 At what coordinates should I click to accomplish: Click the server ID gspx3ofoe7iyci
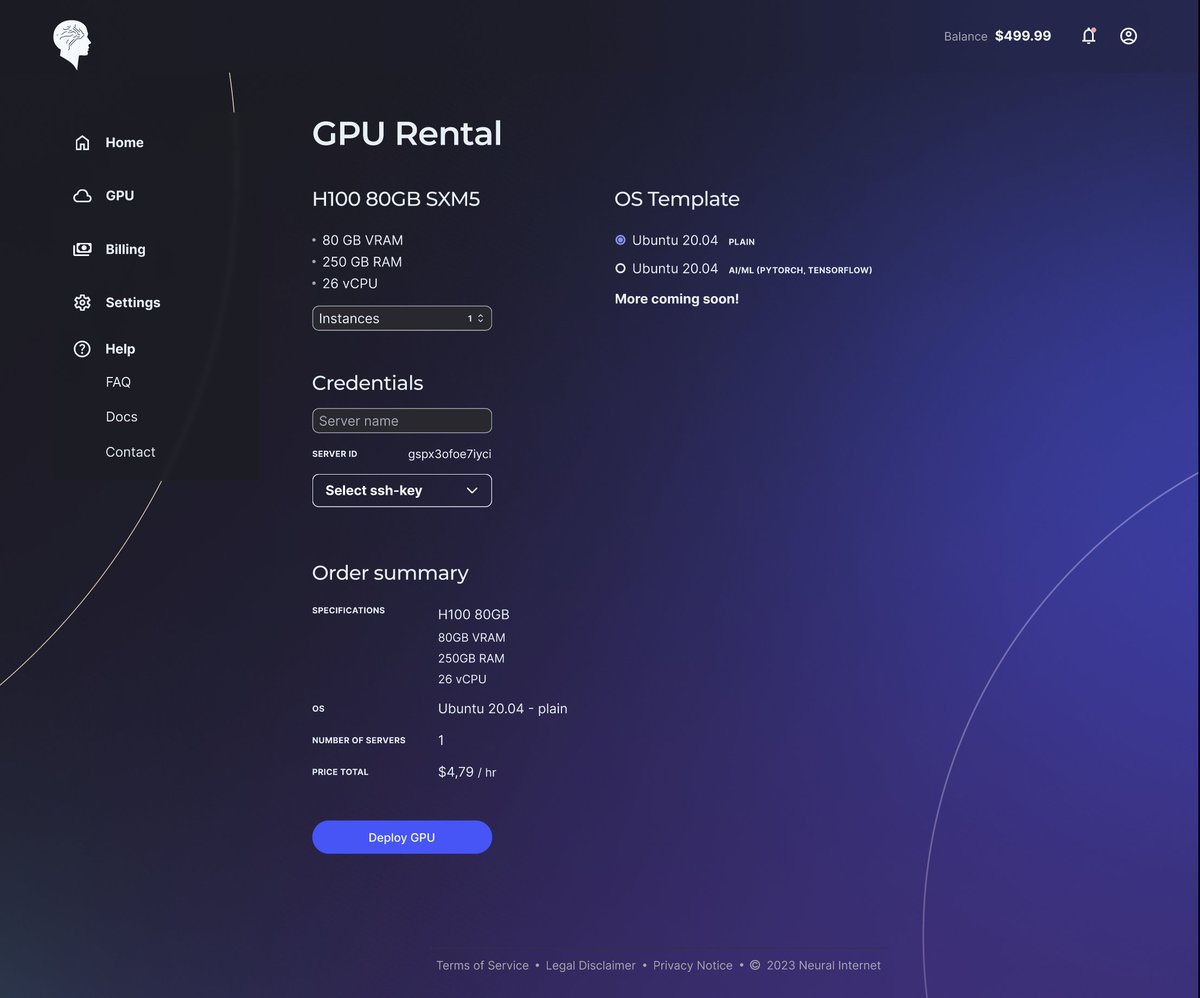click(x=449, y=454)
